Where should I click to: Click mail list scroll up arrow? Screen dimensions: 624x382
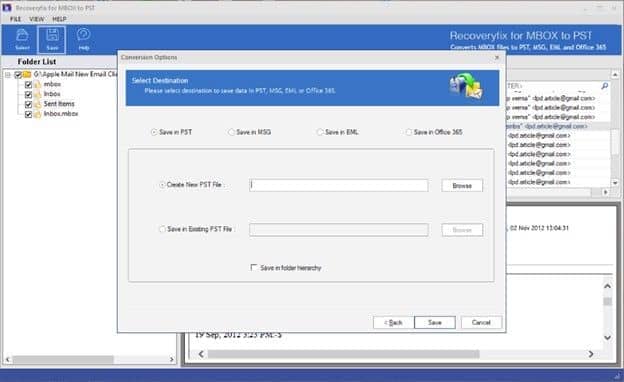[615, 75]
